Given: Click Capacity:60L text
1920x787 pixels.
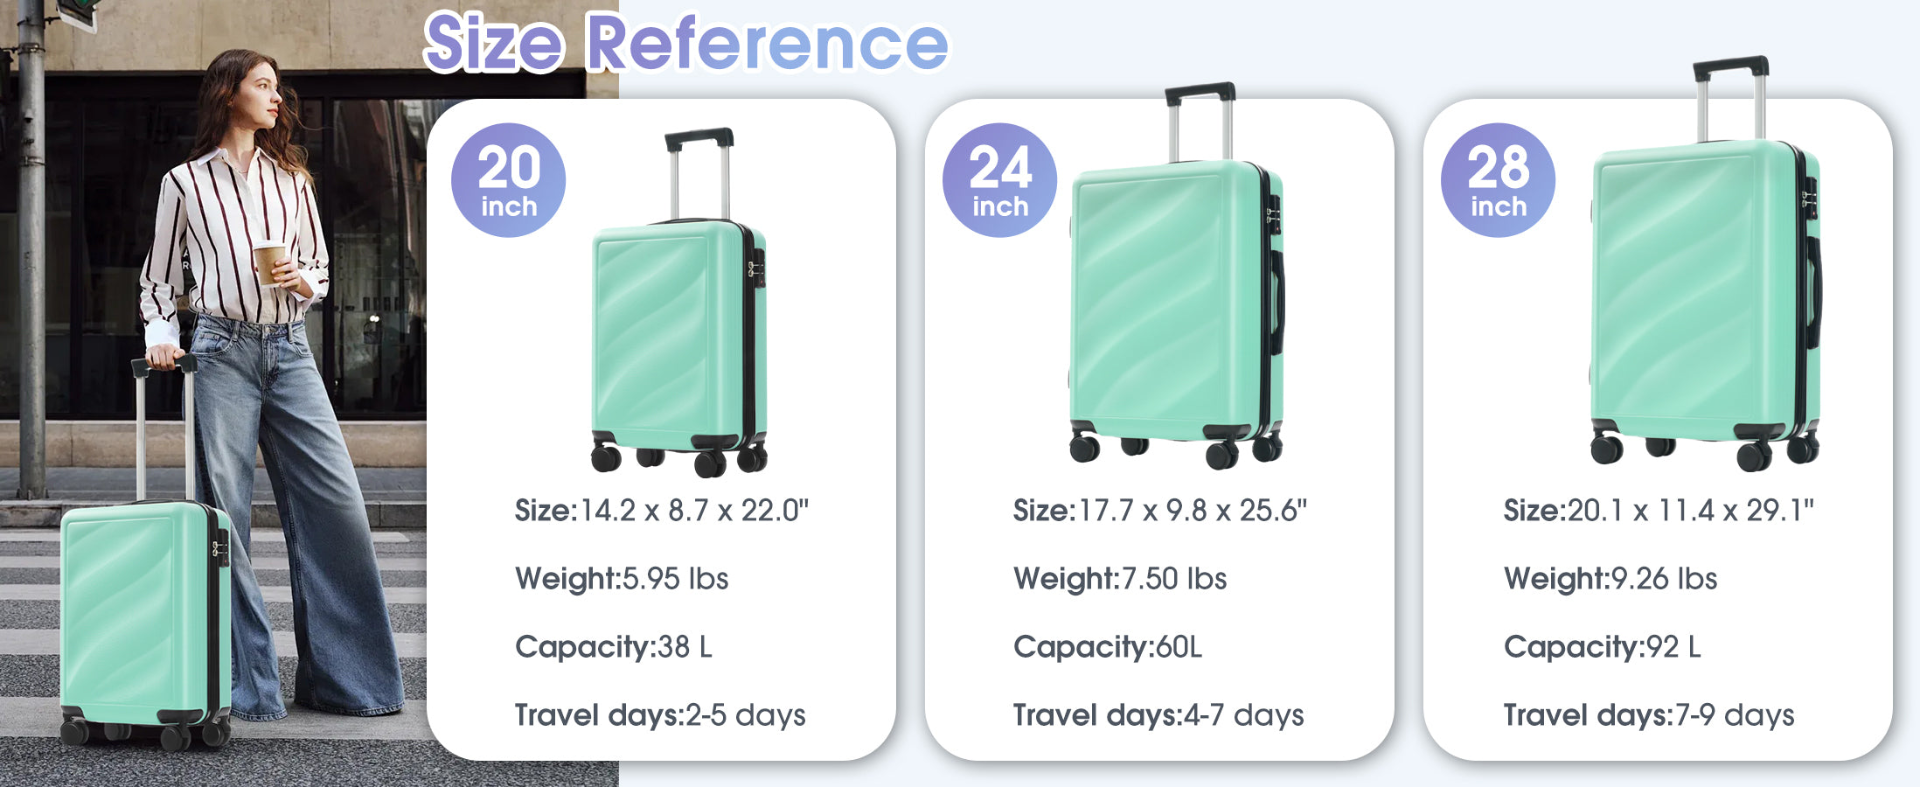Looking at the screenshot, I should [x=1108, y=647].
